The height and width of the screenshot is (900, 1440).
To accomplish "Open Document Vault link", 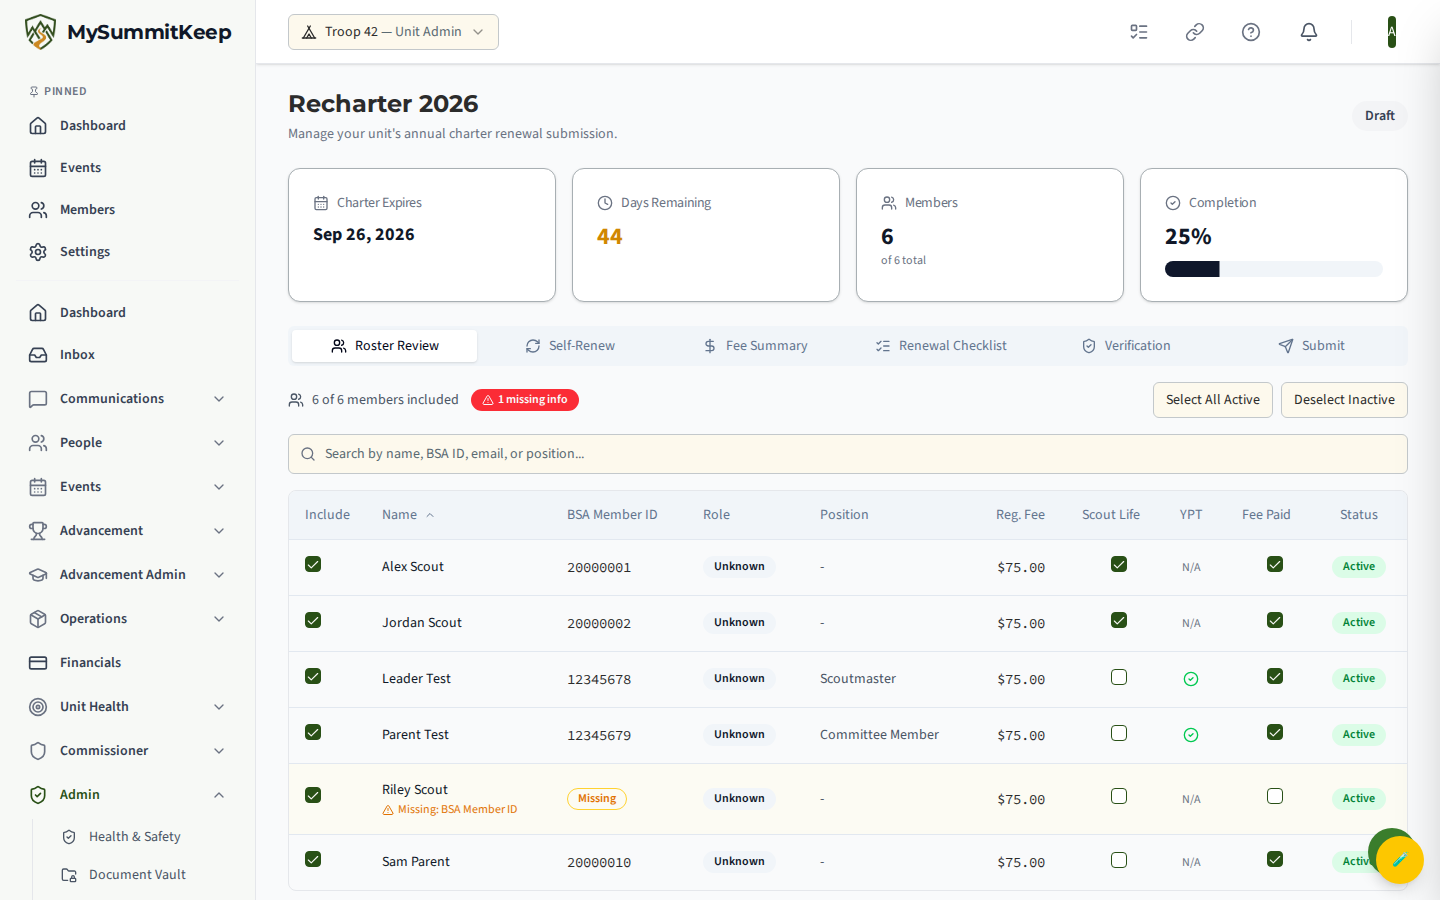I will coord(137,874).
